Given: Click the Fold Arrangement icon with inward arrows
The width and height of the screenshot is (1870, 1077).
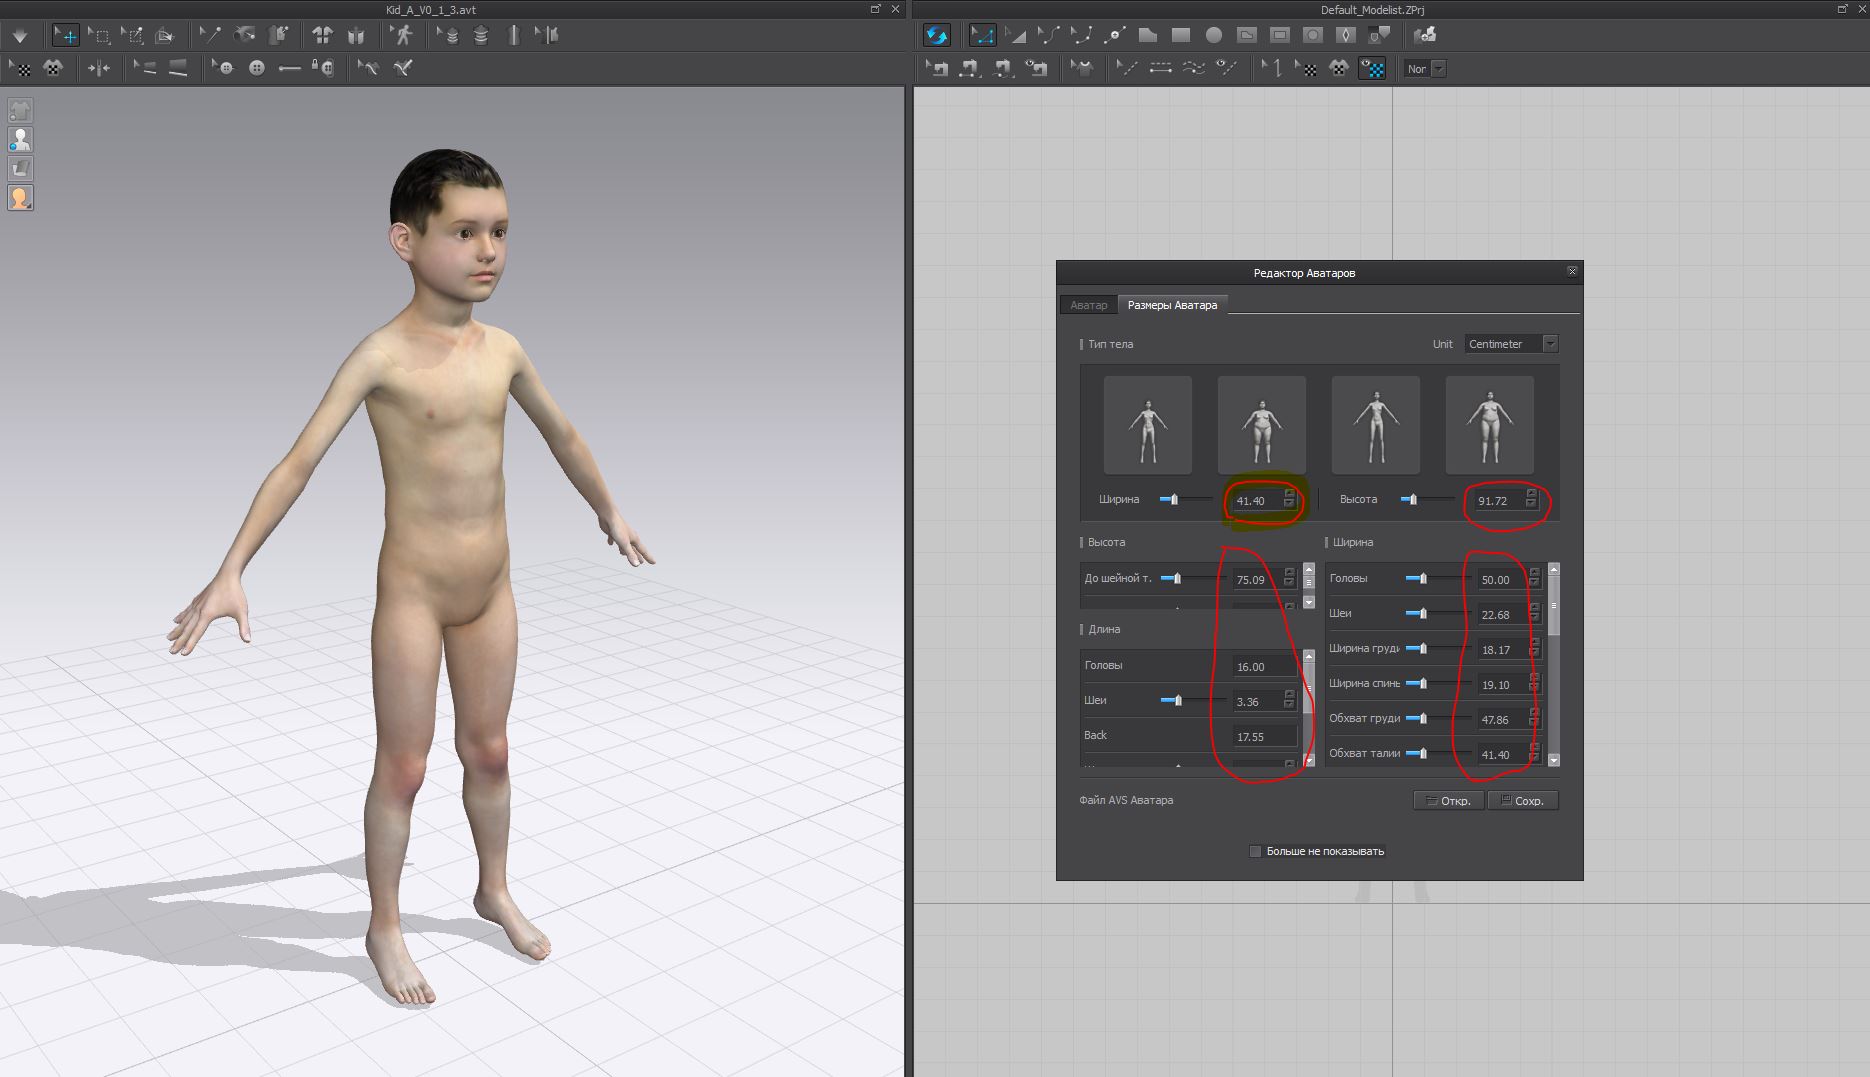Looking at the screenshot, I should [99, 68].
